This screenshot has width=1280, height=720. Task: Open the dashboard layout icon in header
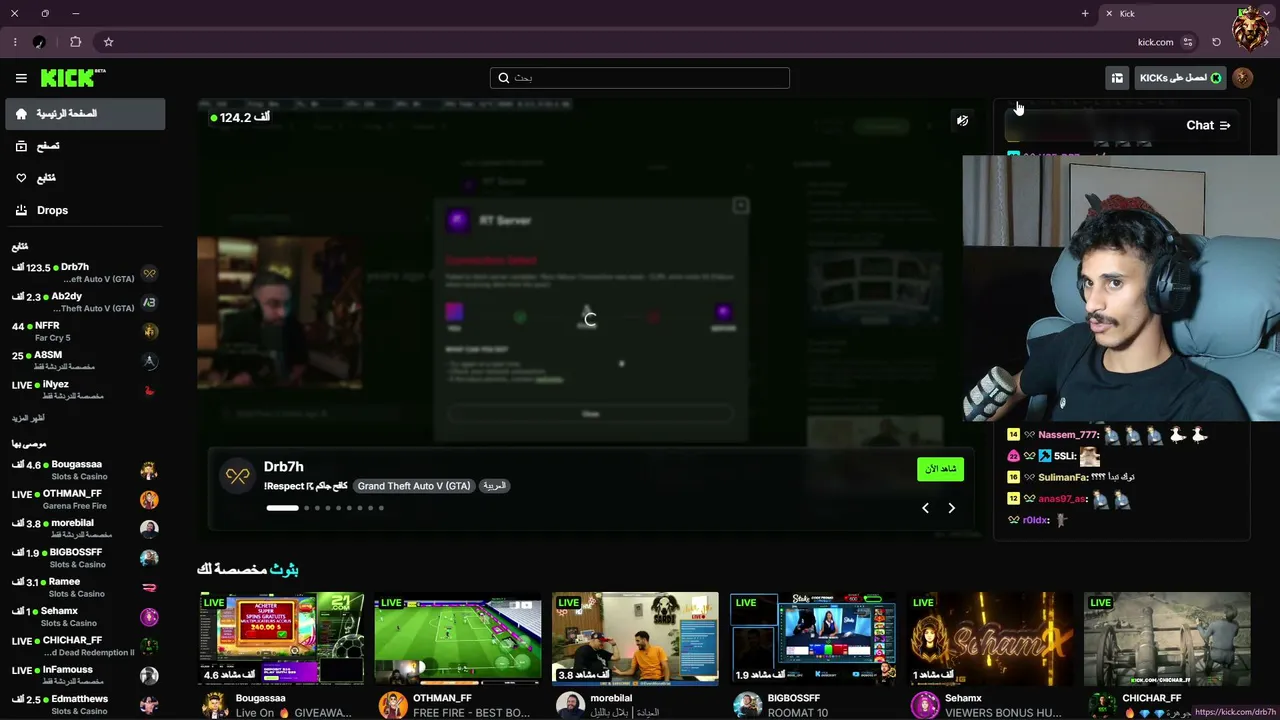tap(1117, 78)
